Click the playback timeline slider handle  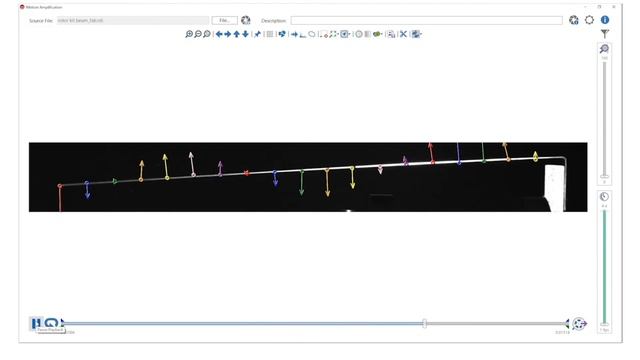[424, 324]
